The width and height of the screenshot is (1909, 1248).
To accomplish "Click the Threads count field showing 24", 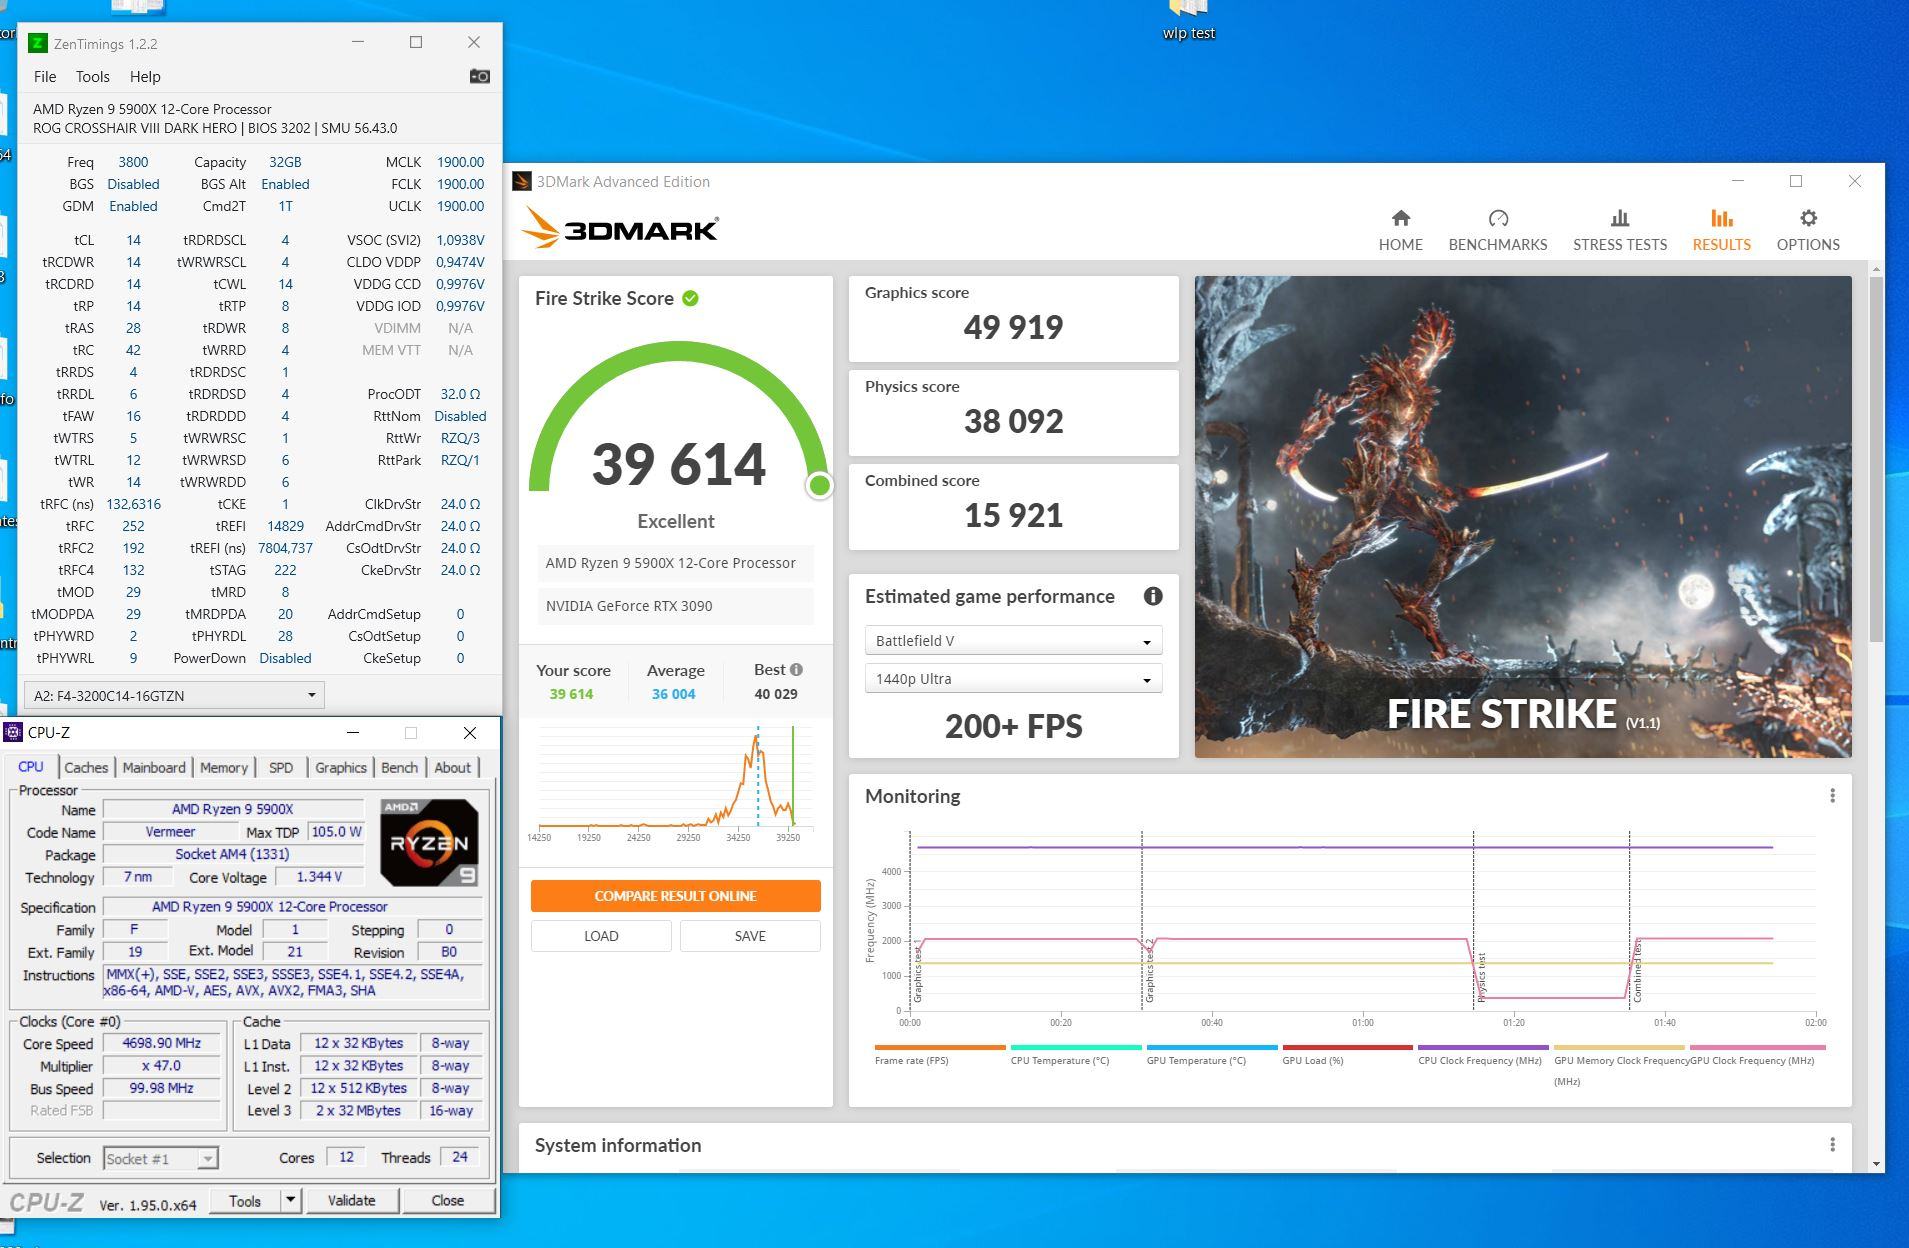I will click(459, 1157).
